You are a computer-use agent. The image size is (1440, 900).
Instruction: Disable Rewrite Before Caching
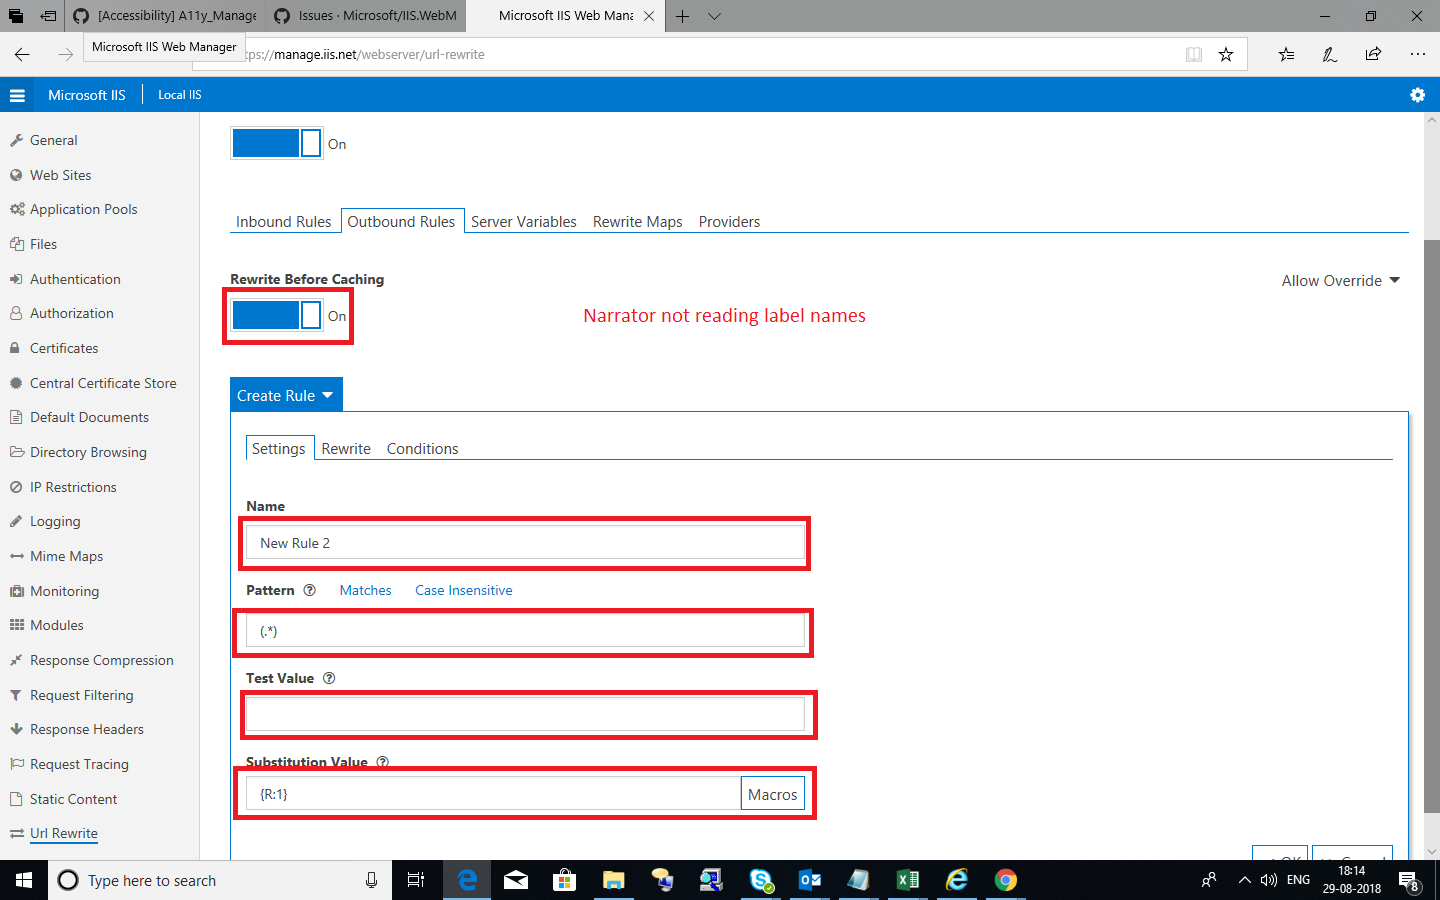click(x=276, y=315)
